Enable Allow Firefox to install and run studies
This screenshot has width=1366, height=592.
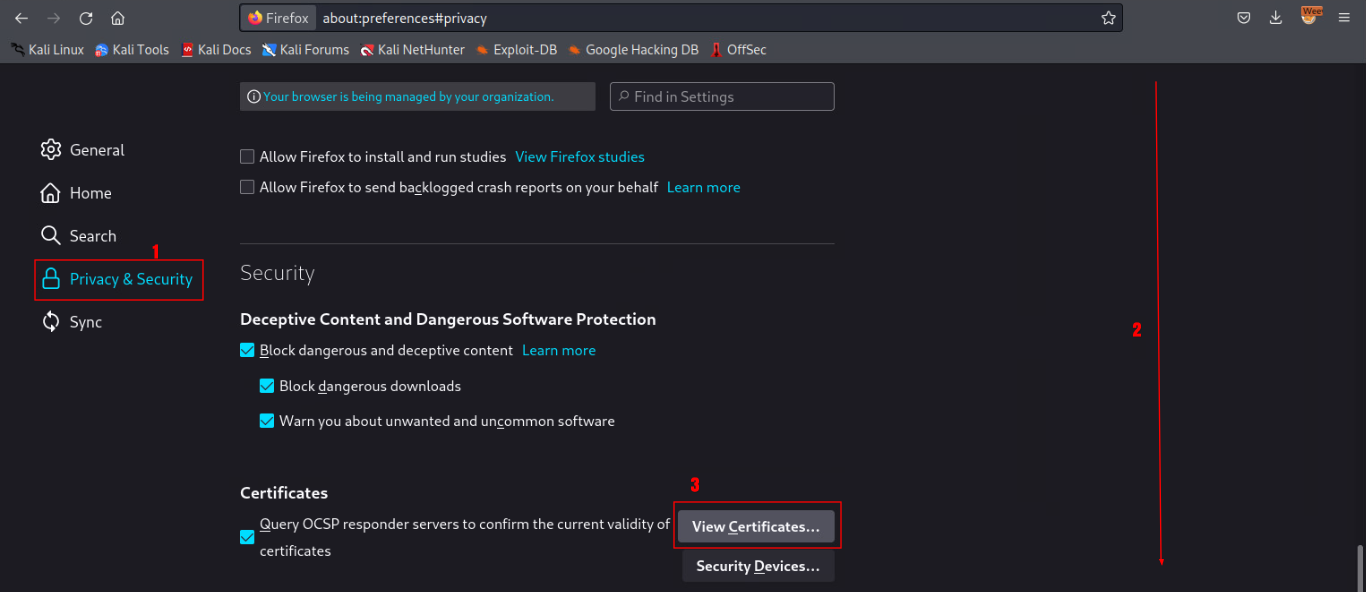(x=247, y=157)
